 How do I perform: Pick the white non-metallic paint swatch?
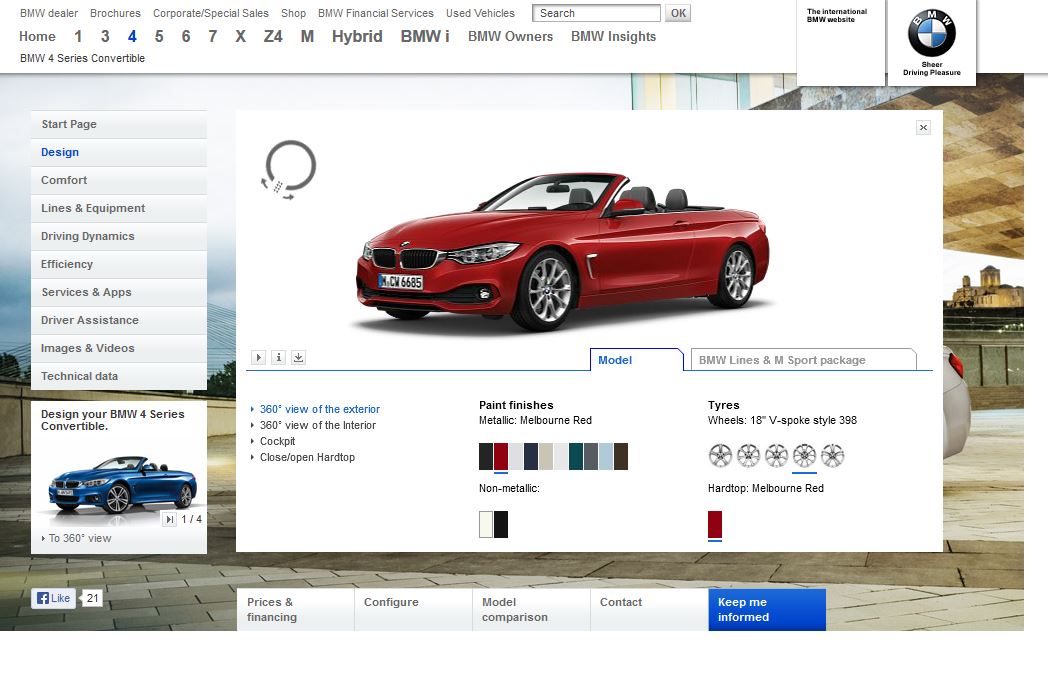point(486,524)
